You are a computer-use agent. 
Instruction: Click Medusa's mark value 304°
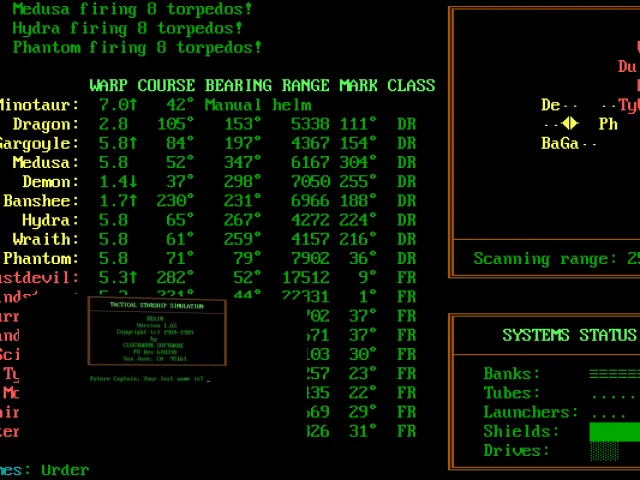[358, 162]
